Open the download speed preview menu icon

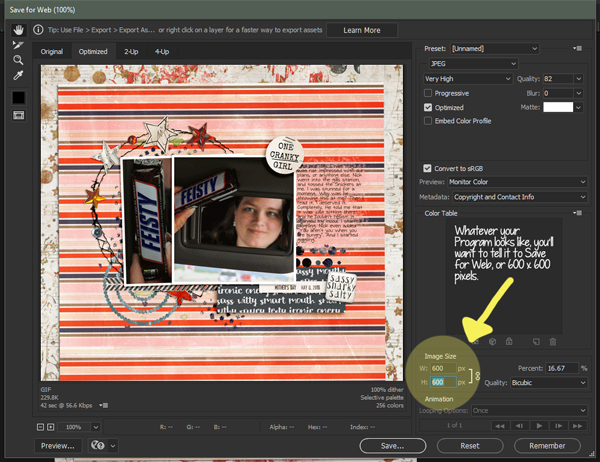[x=104, y=405]
